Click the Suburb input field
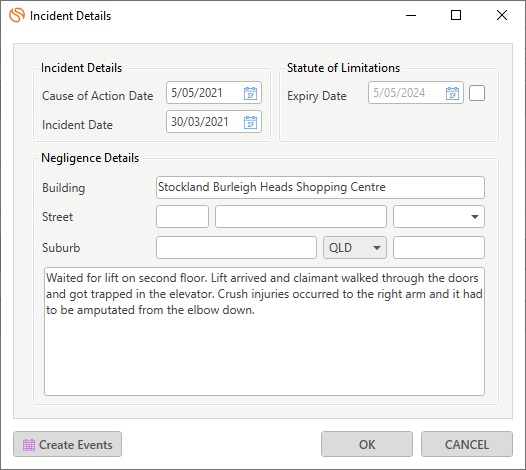Viewport: 526px width, 470px height. click(x=236, y=248)
